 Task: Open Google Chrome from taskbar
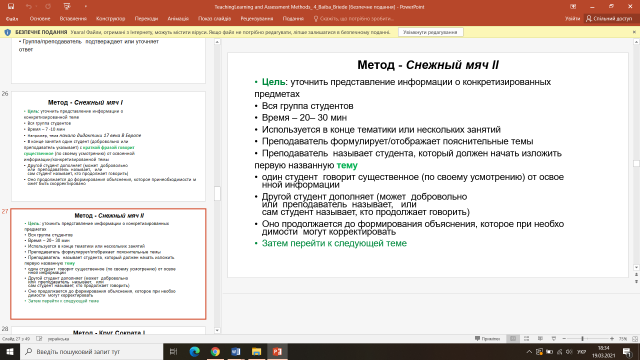[x=215, y=351]
